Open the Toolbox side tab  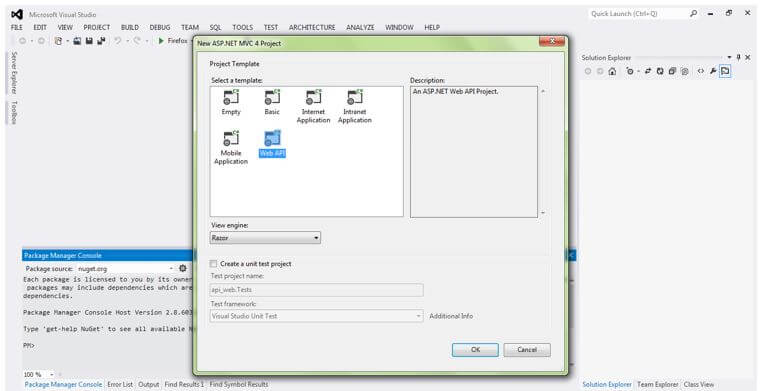click(14, 112)
